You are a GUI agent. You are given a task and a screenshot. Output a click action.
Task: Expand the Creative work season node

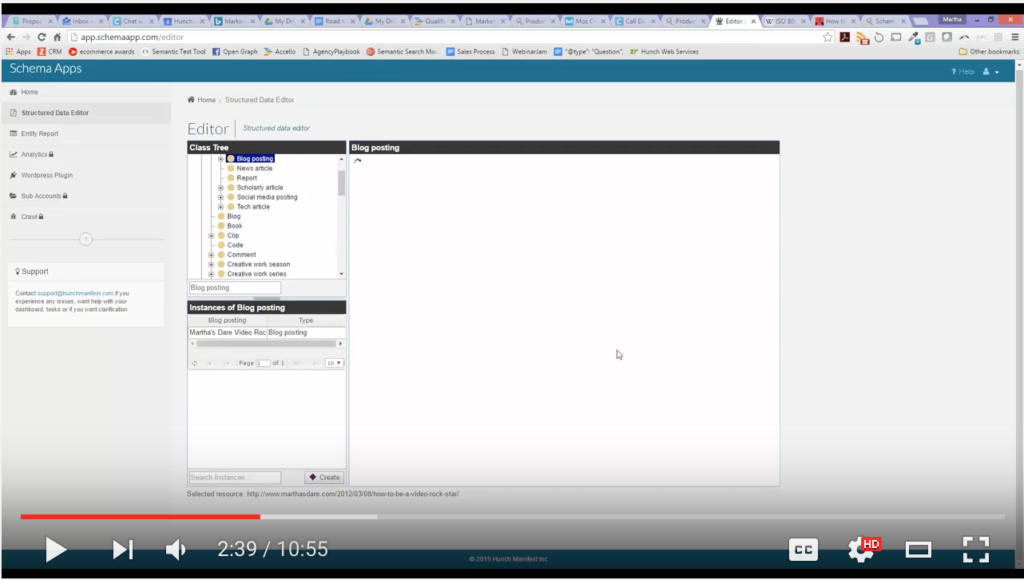coord(211,265)
